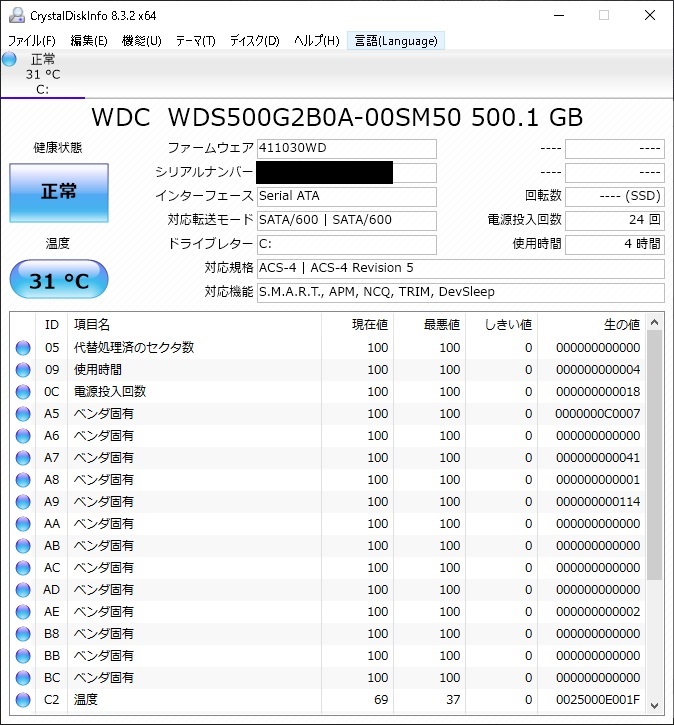
Task: Open the ディスク(D) menu
Action: coord(255,41)
